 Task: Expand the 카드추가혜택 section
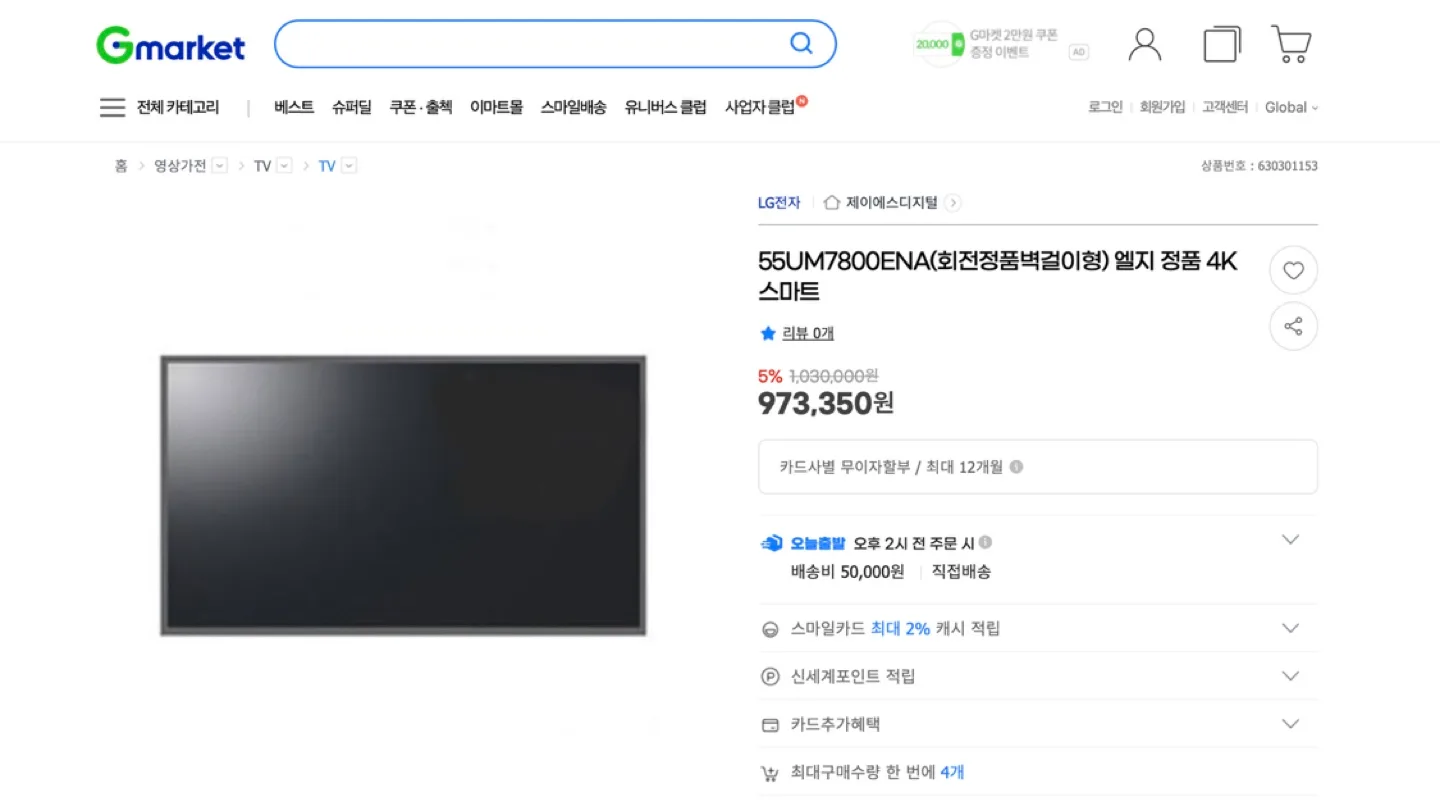pyautogui.click(x=1290, y=724)
